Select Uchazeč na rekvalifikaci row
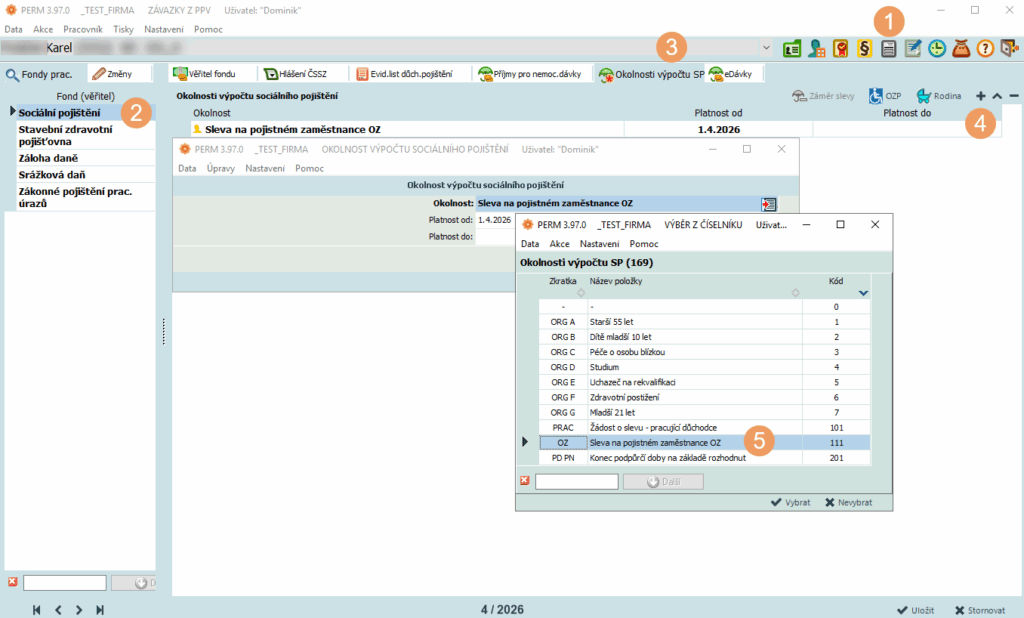This screenshot has width=1024, height=618. [x=705, y=382]
